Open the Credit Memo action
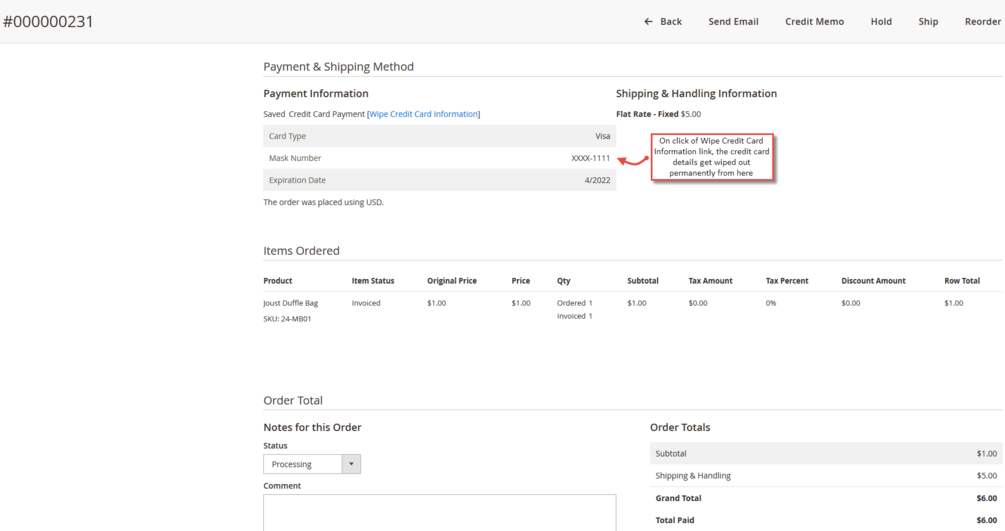Viewport: 1005px width, 531px height. coord(814,22)
